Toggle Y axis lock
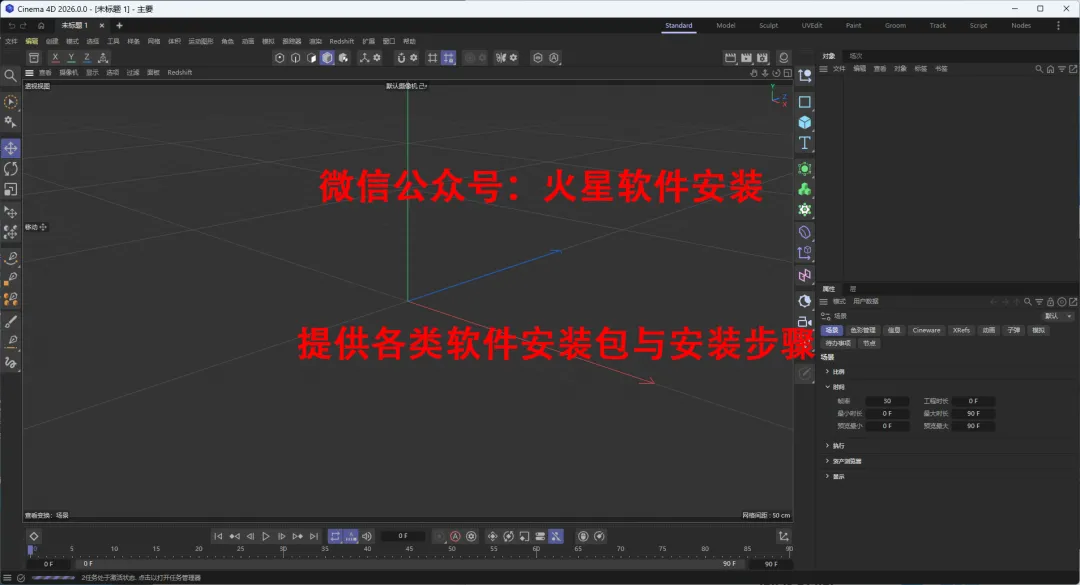 (x=71, y=58)
